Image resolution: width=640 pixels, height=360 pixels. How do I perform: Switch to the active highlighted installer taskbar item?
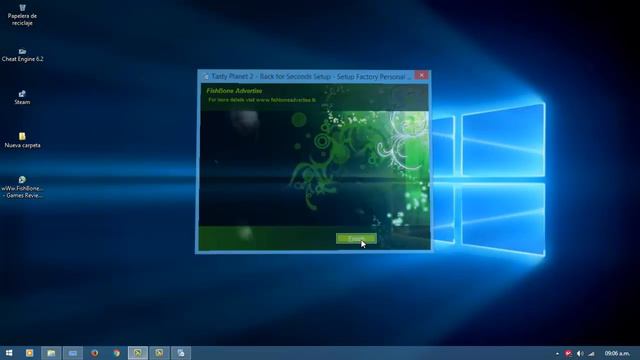pos(138,353)
